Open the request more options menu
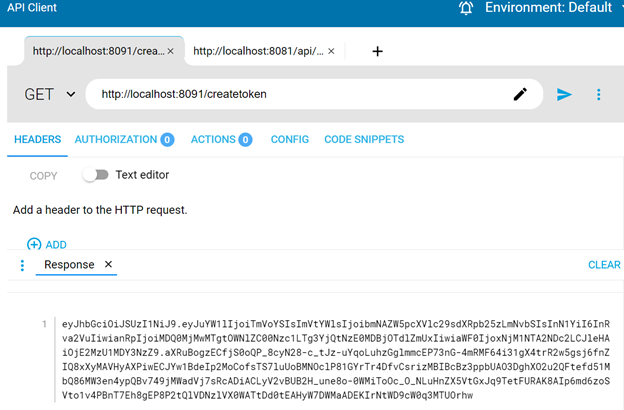The image size is (624, 410). pyautogui.click(x=599, y=94)
